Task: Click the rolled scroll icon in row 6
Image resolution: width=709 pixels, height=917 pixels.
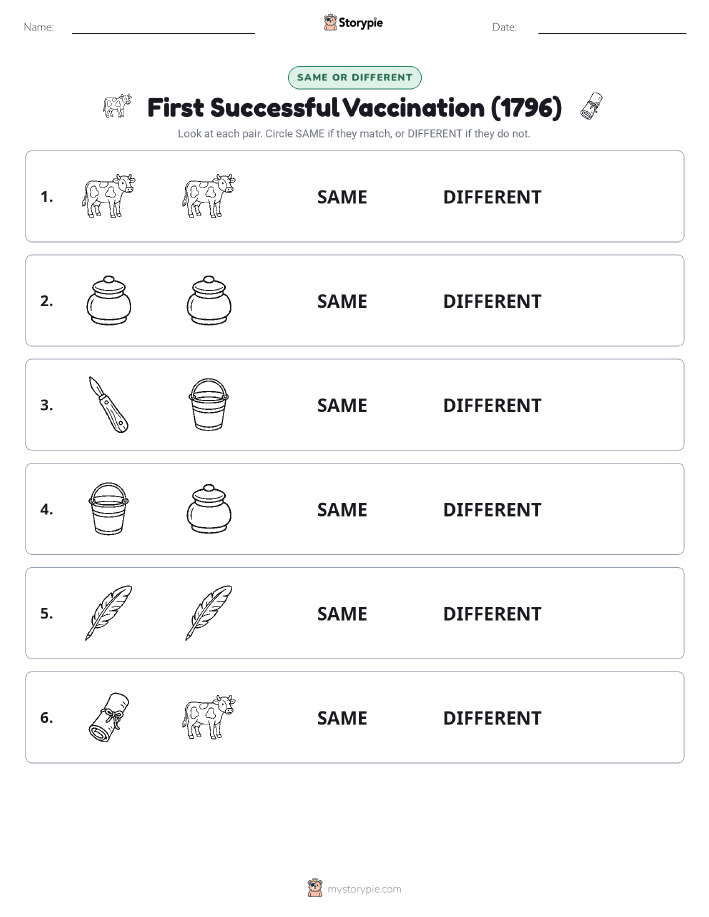Action: (x=109, y=718)
